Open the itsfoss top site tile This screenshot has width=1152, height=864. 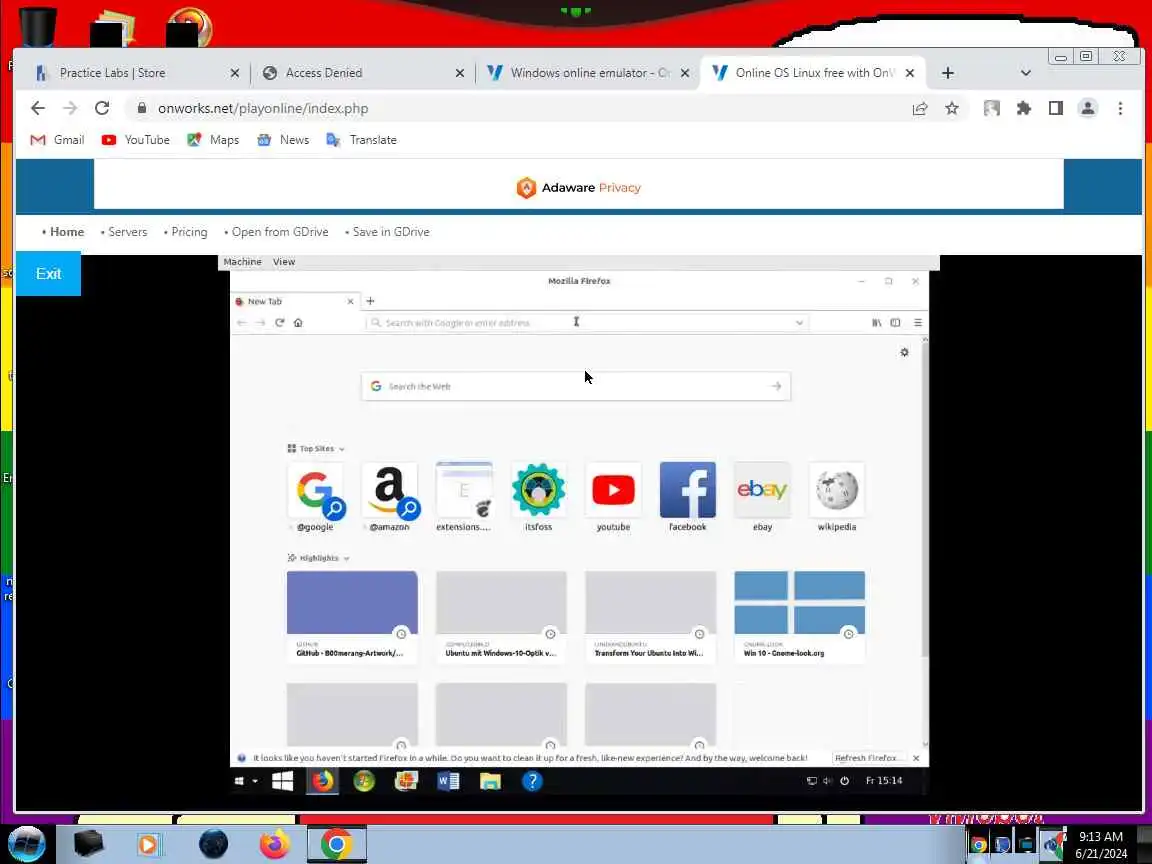tap(539, 497)
